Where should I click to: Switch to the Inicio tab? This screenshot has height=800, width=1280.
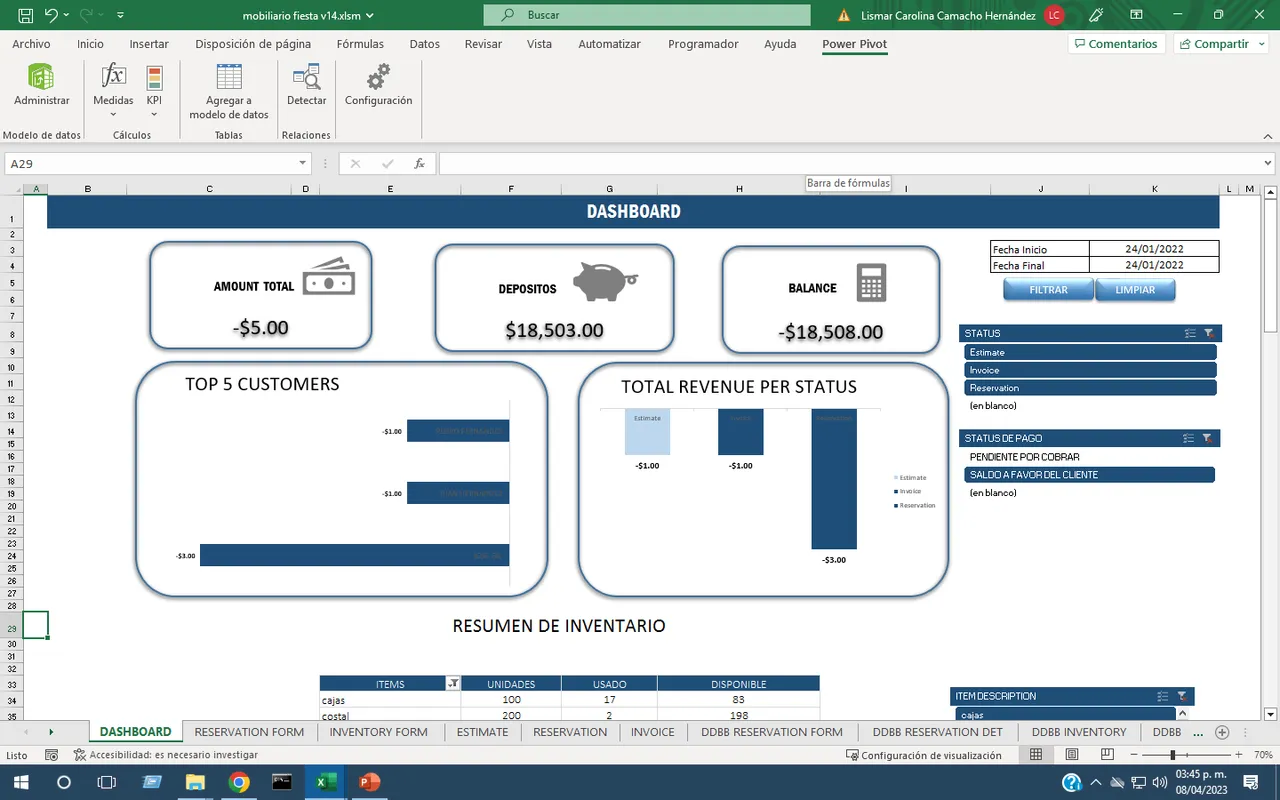(90, 44)
